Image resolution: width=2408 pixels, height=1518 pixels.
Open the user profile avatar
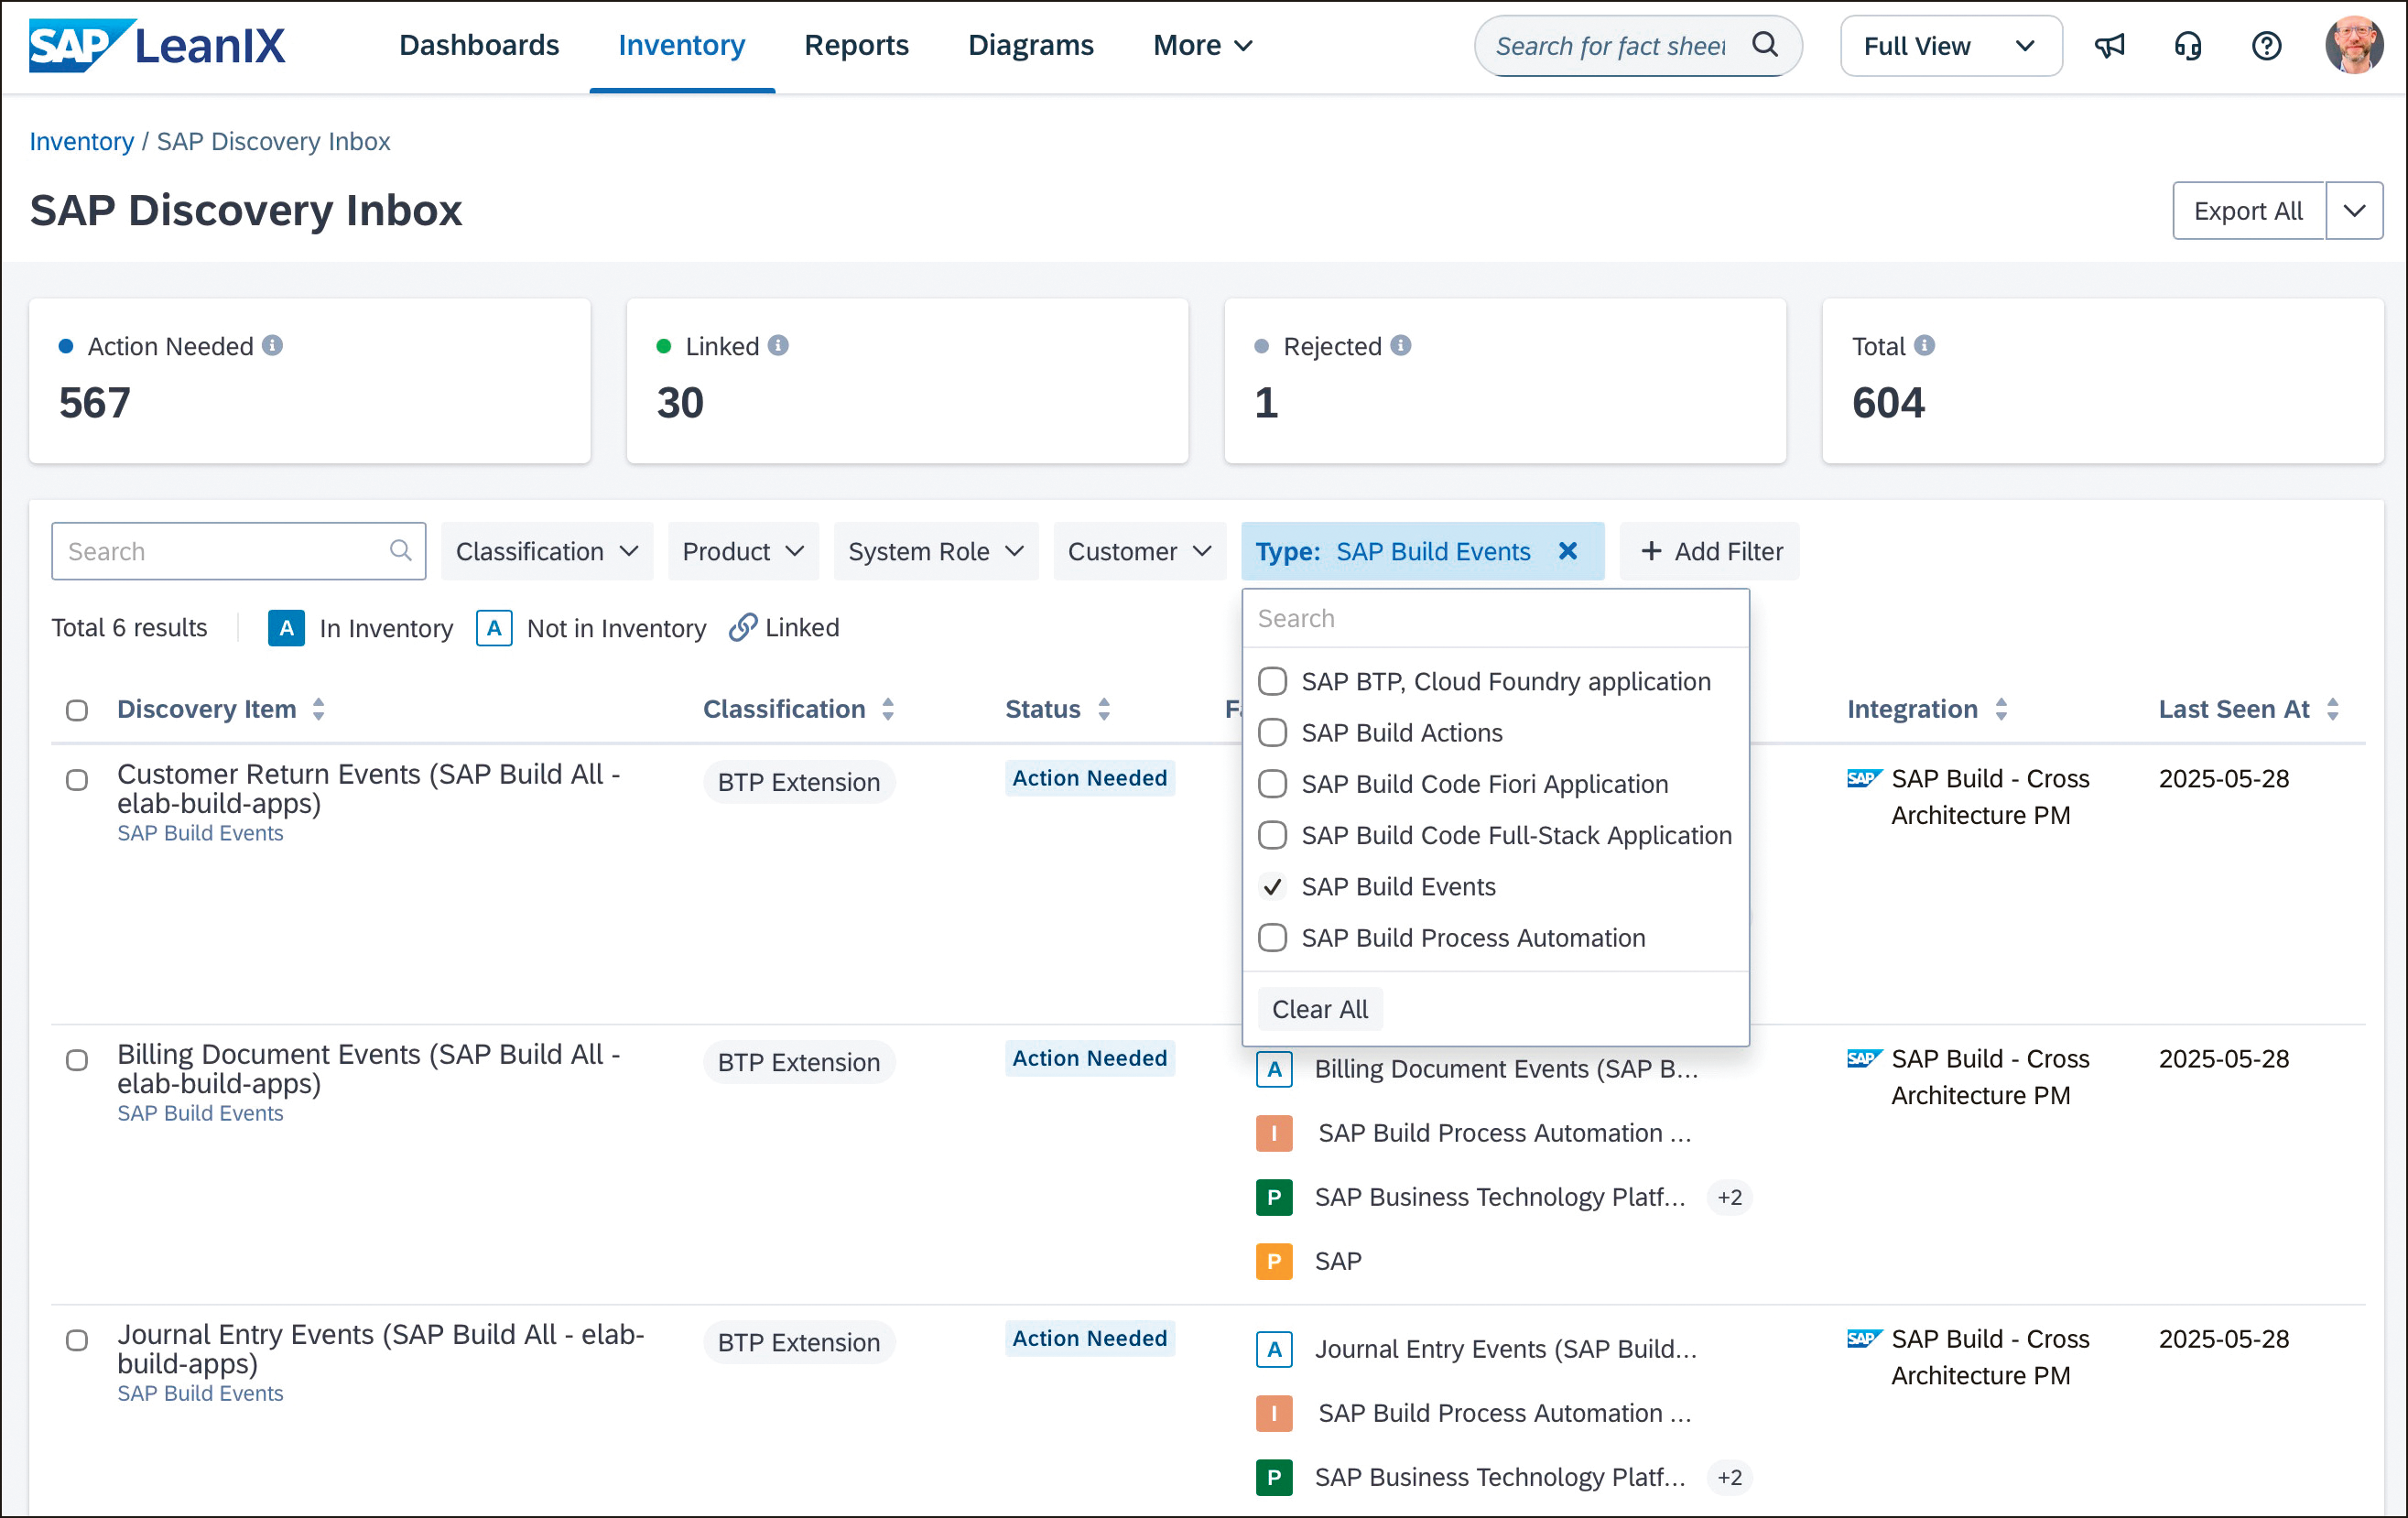click(x=2354, y=46)
